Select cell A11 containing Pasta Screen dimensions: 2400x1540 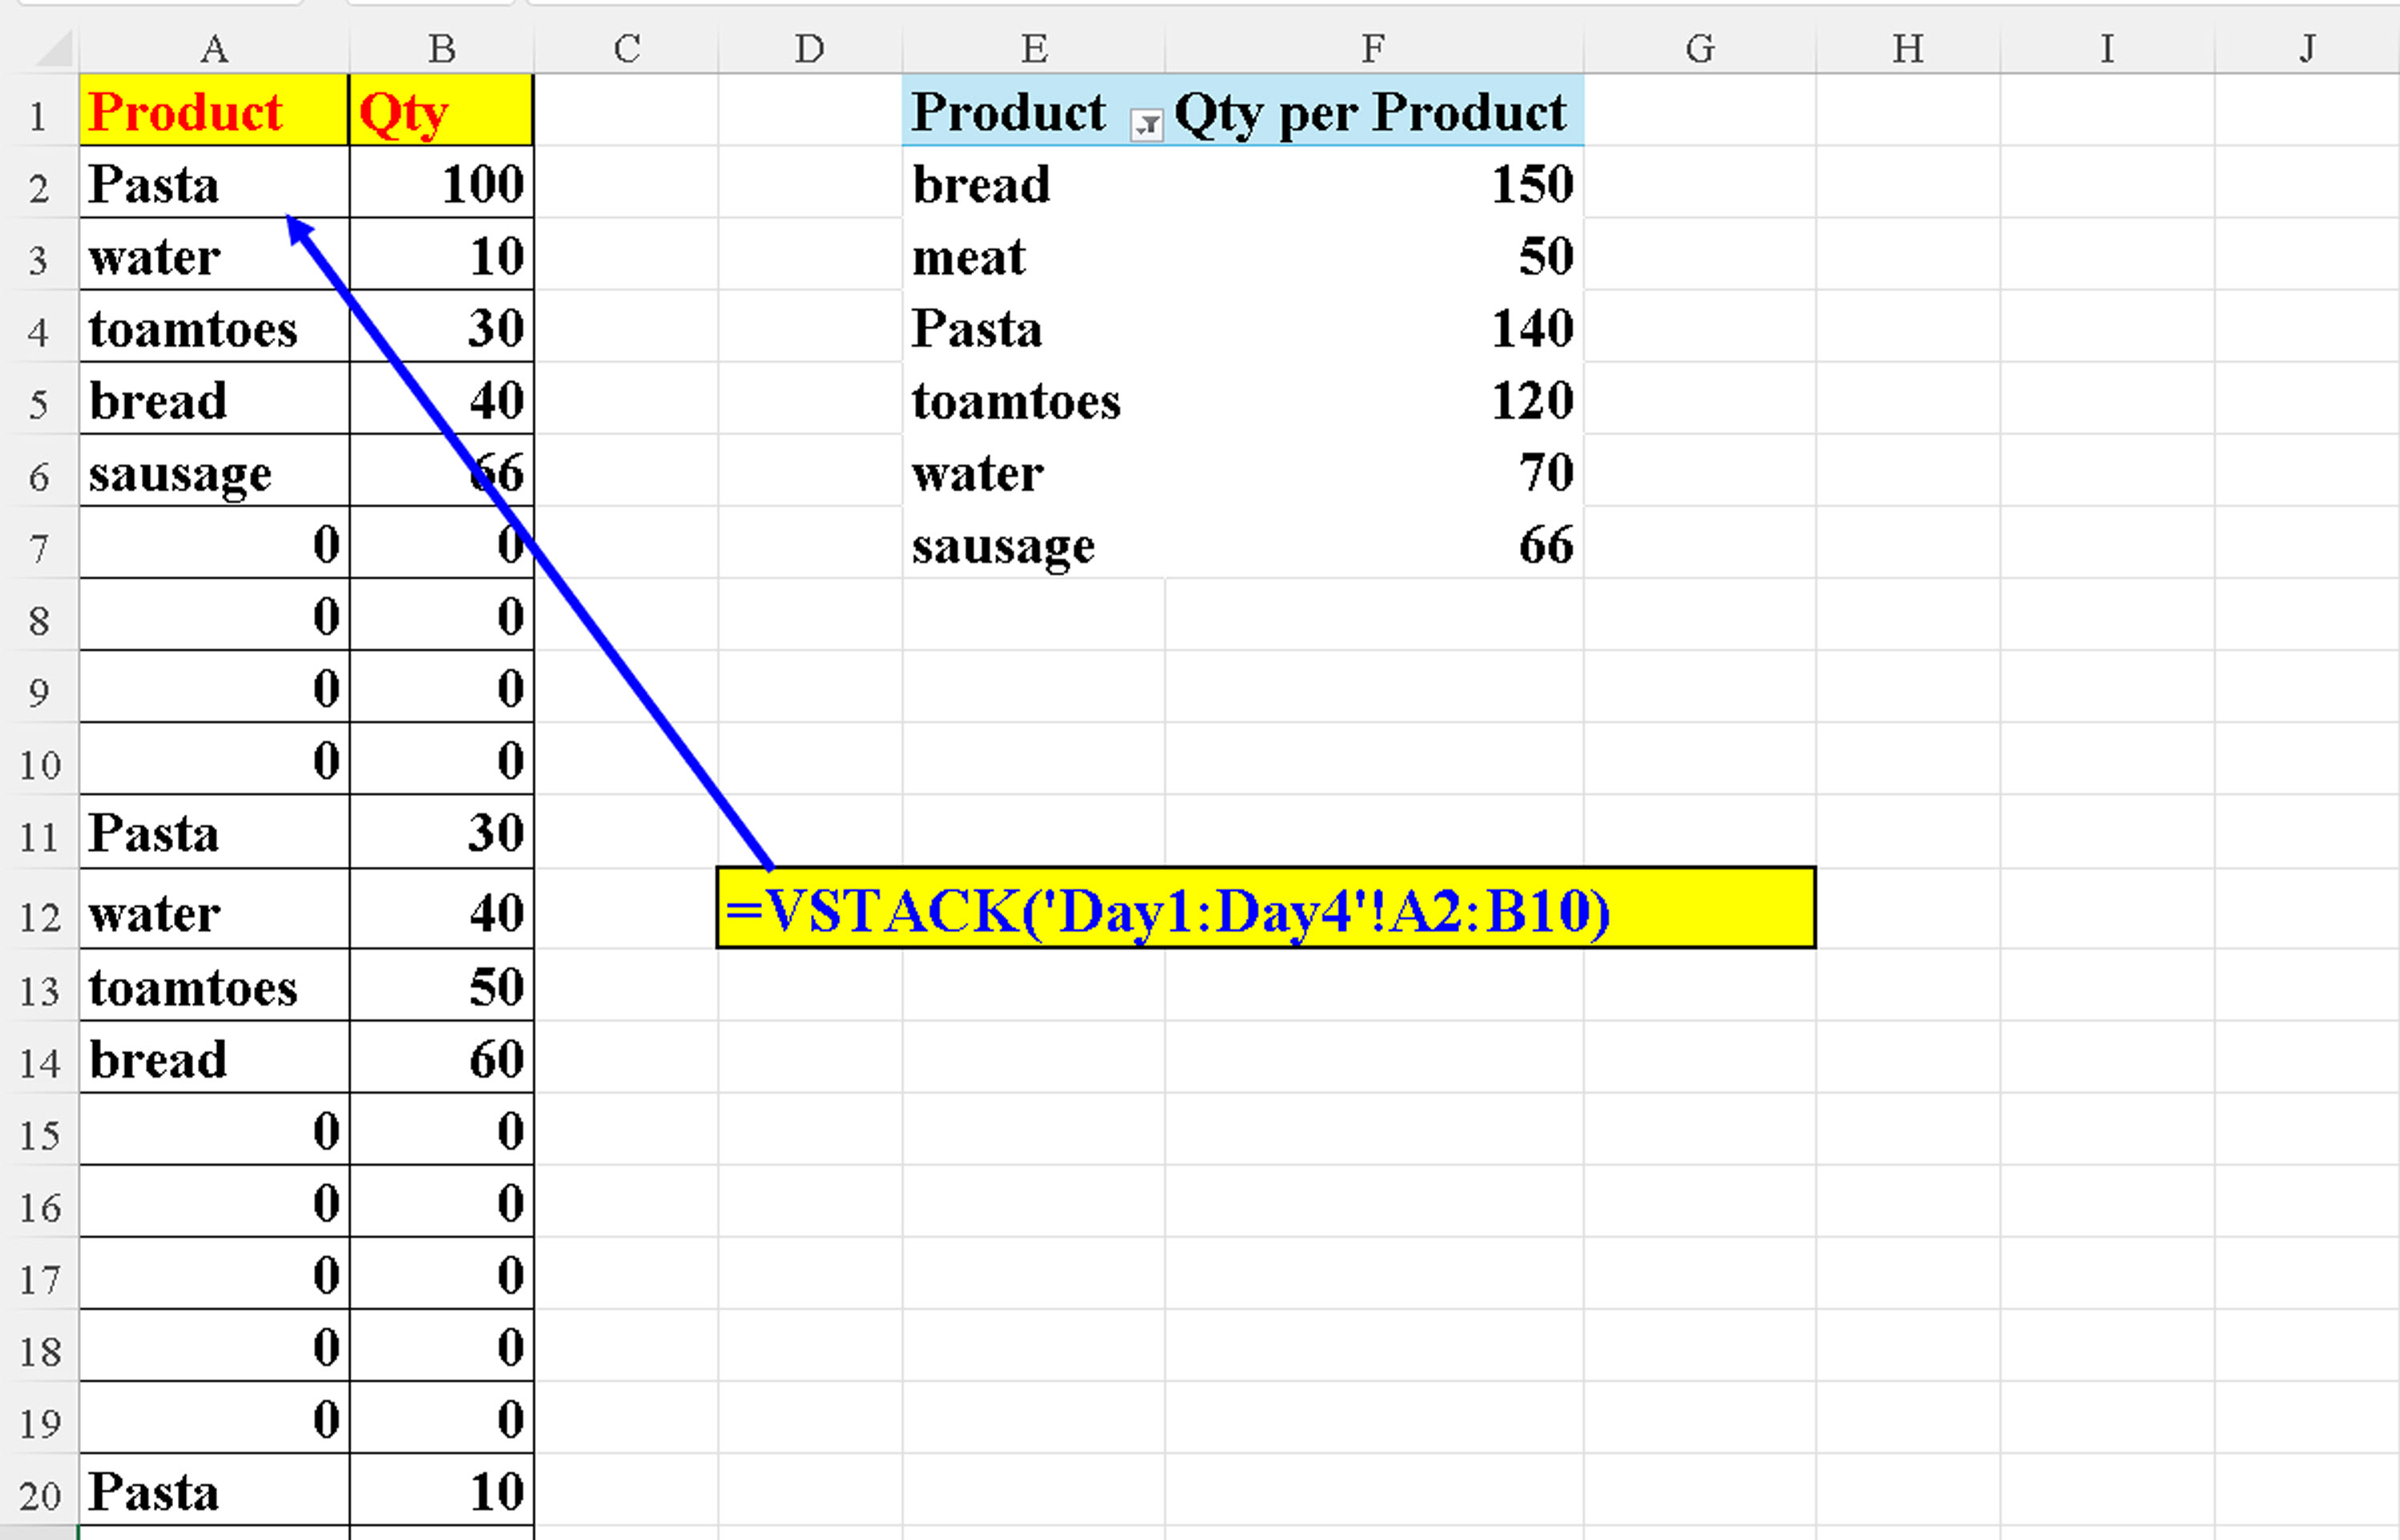[214, 832]
